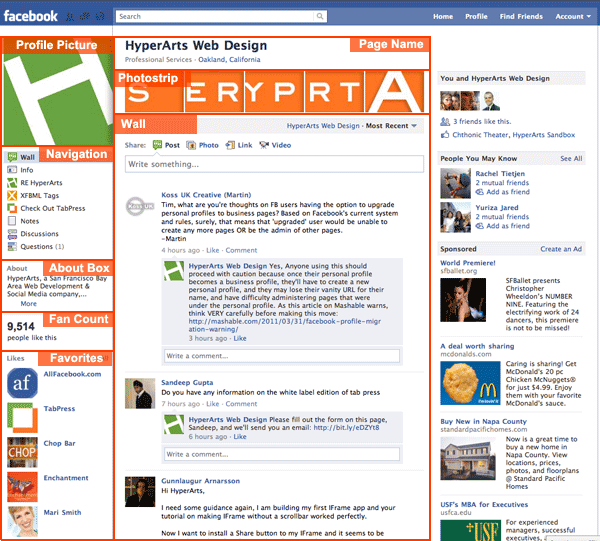Click the search magnifier icon
The image size is (600, 541).
coord(320,16)
